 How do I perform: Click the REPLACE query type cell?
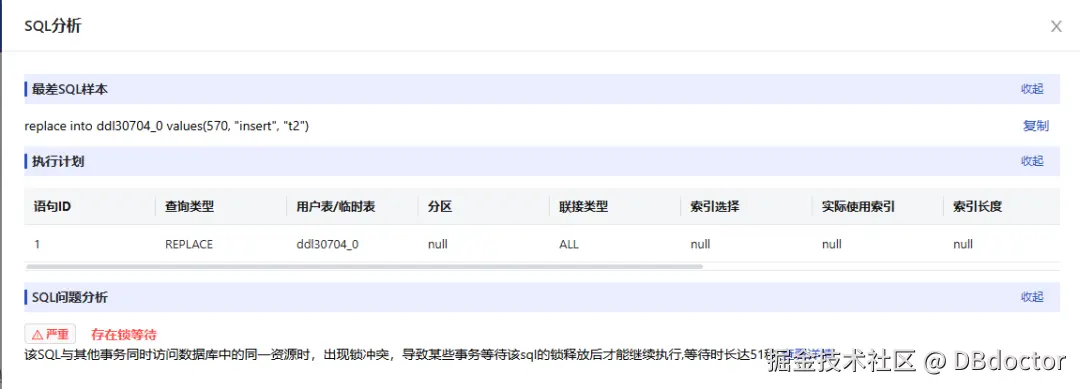[x=189, y=244]
